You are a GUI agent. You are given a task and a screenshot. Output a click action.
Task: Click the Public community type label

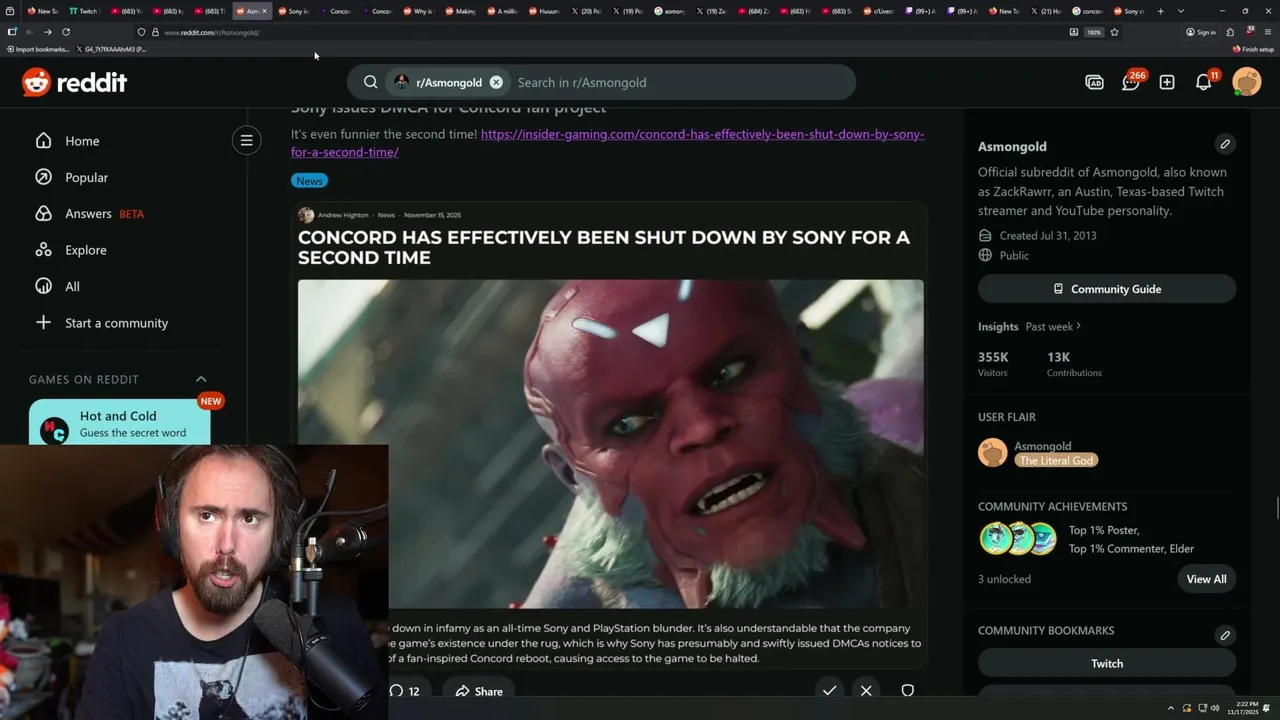[1014, 255]
